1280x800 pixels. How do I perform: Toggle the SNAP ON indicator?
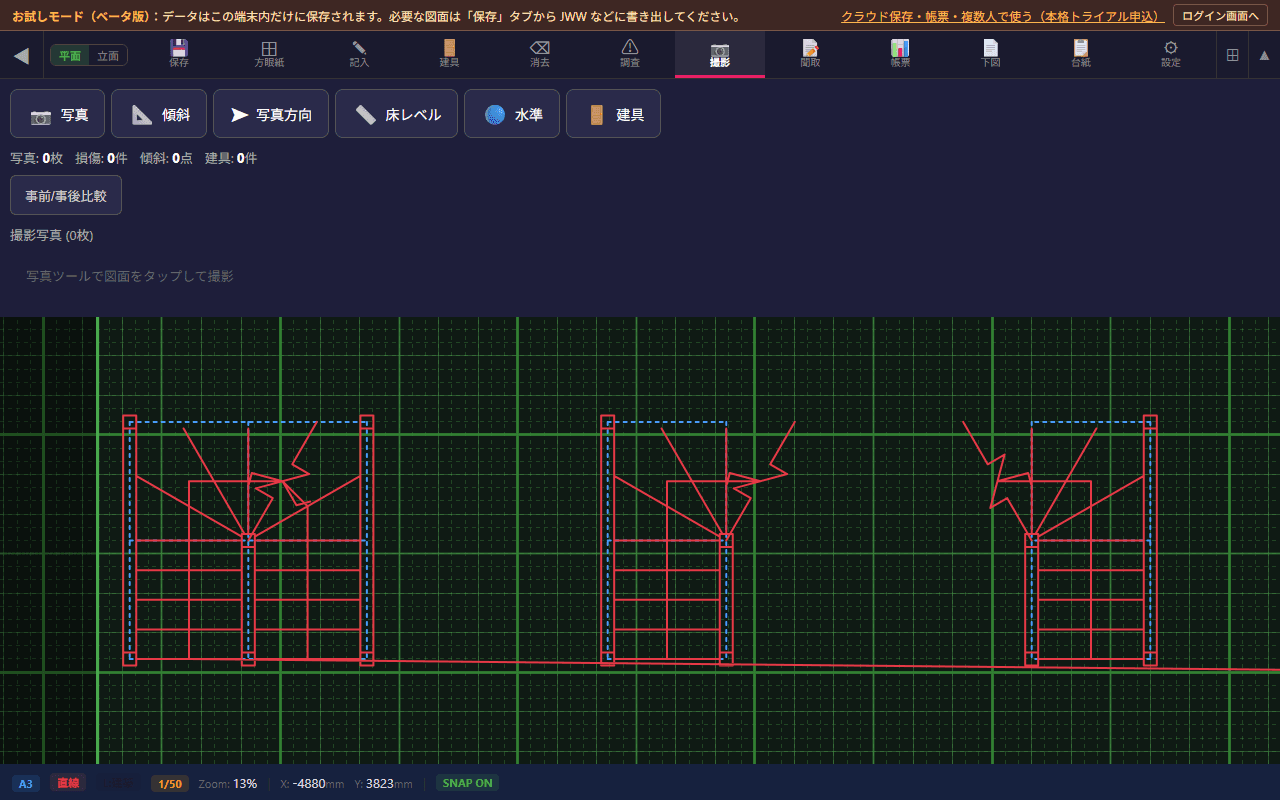click(x=467, y=783)
